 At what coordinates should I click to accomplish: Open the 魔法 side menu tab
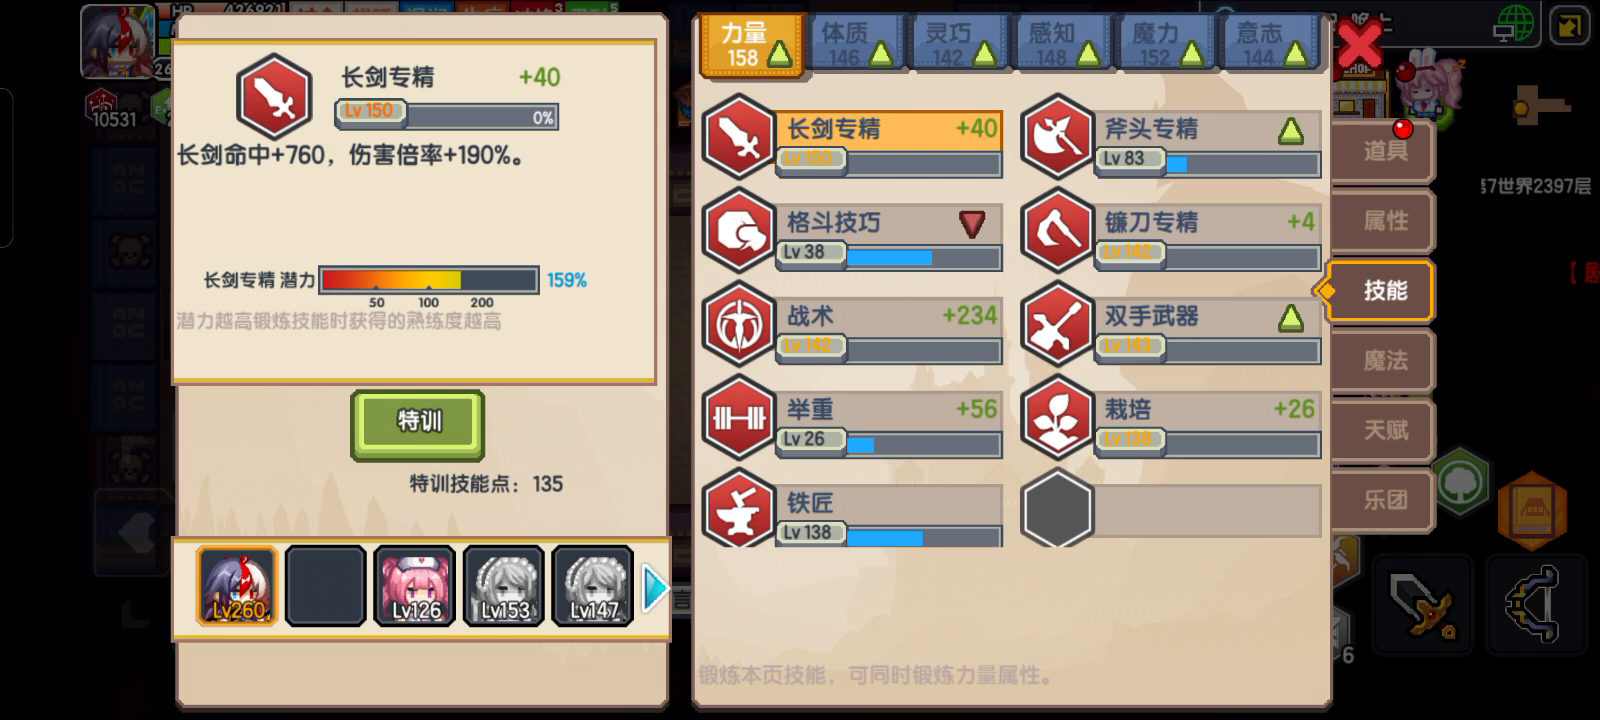click(x=1384, y=361)
